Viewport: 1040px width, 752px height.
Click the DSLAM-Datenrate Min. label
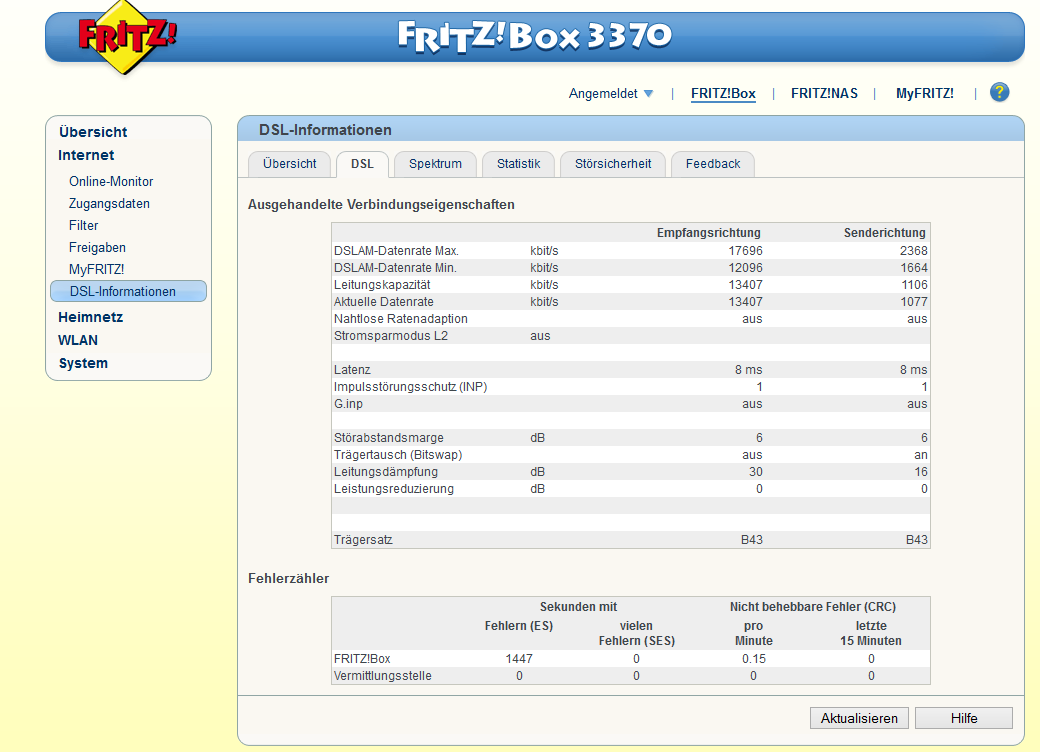(395, 268)
